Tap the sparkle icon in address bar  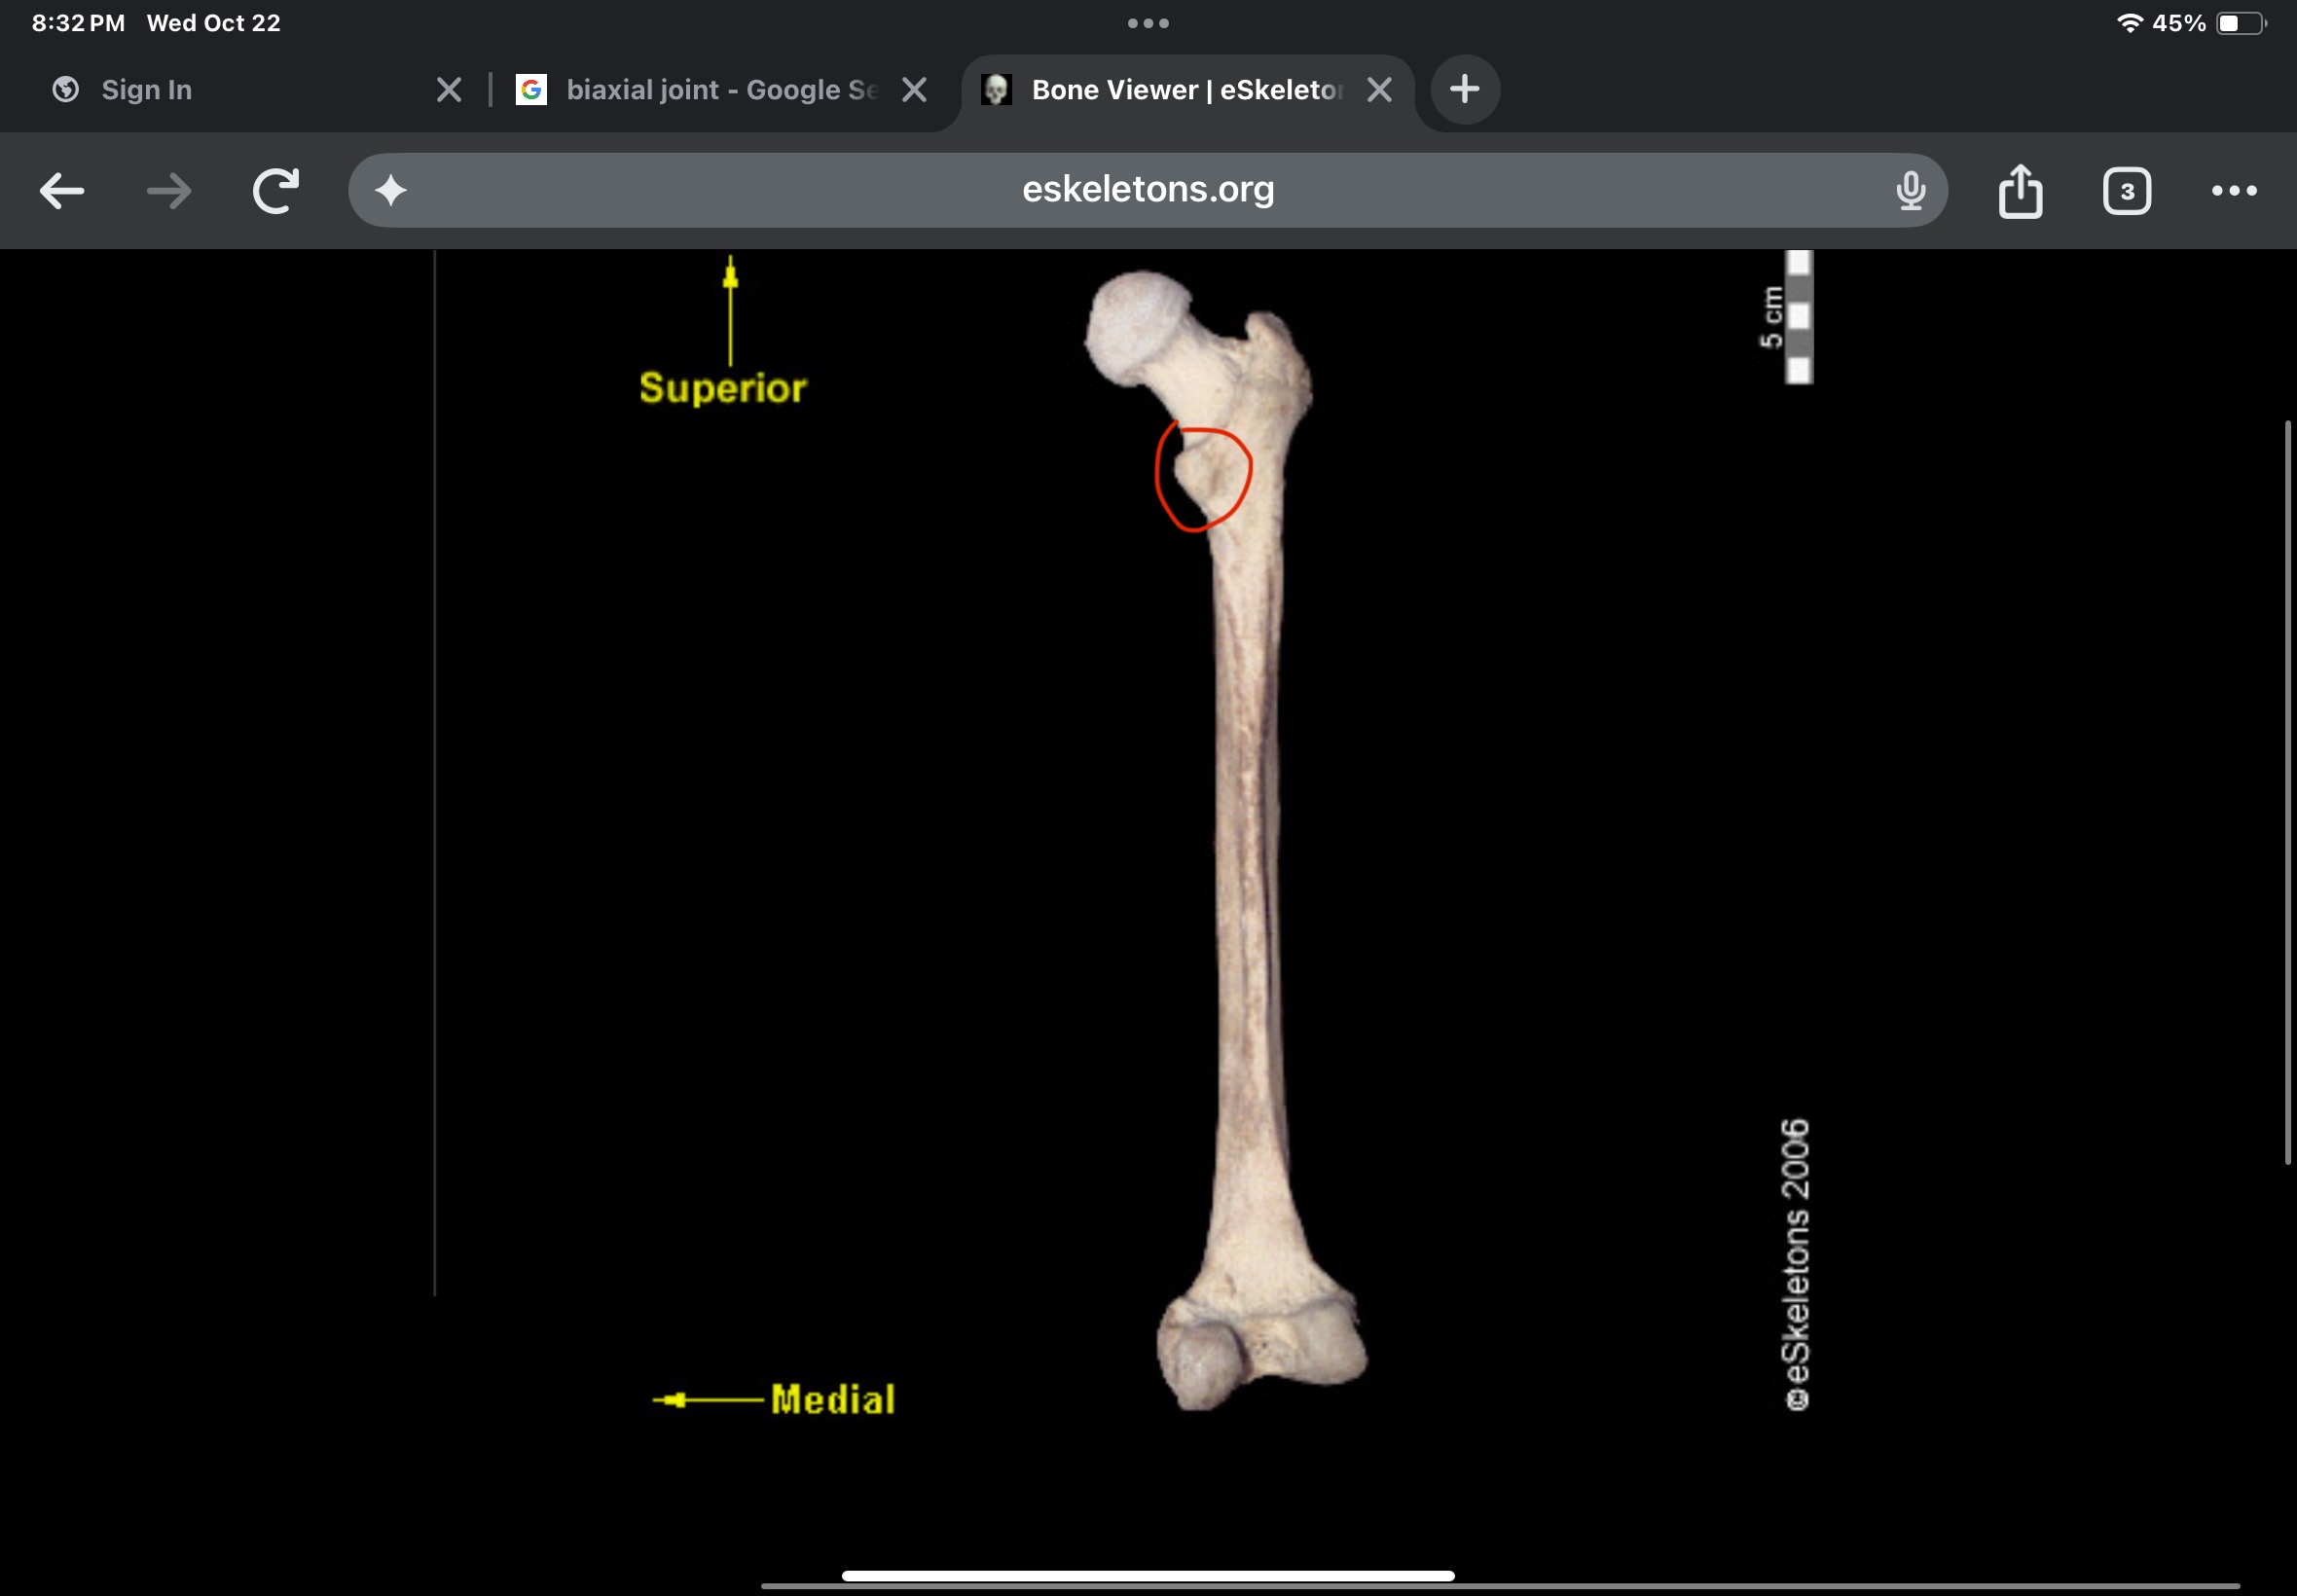[391, 190]
